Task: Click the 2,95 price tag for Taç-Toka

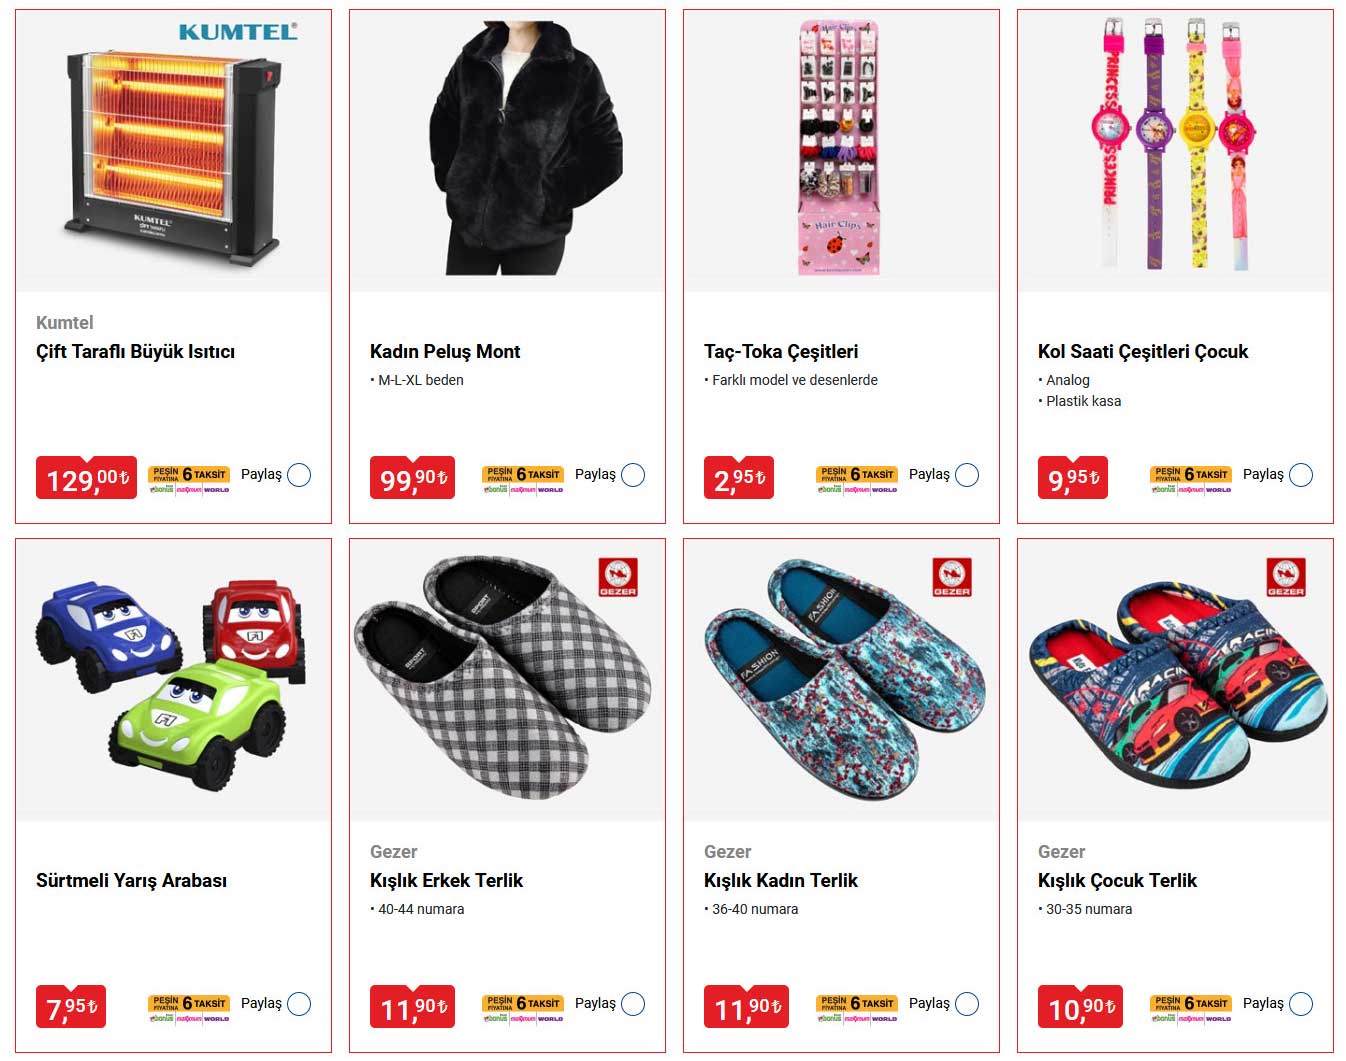Action: pos(739,478)
